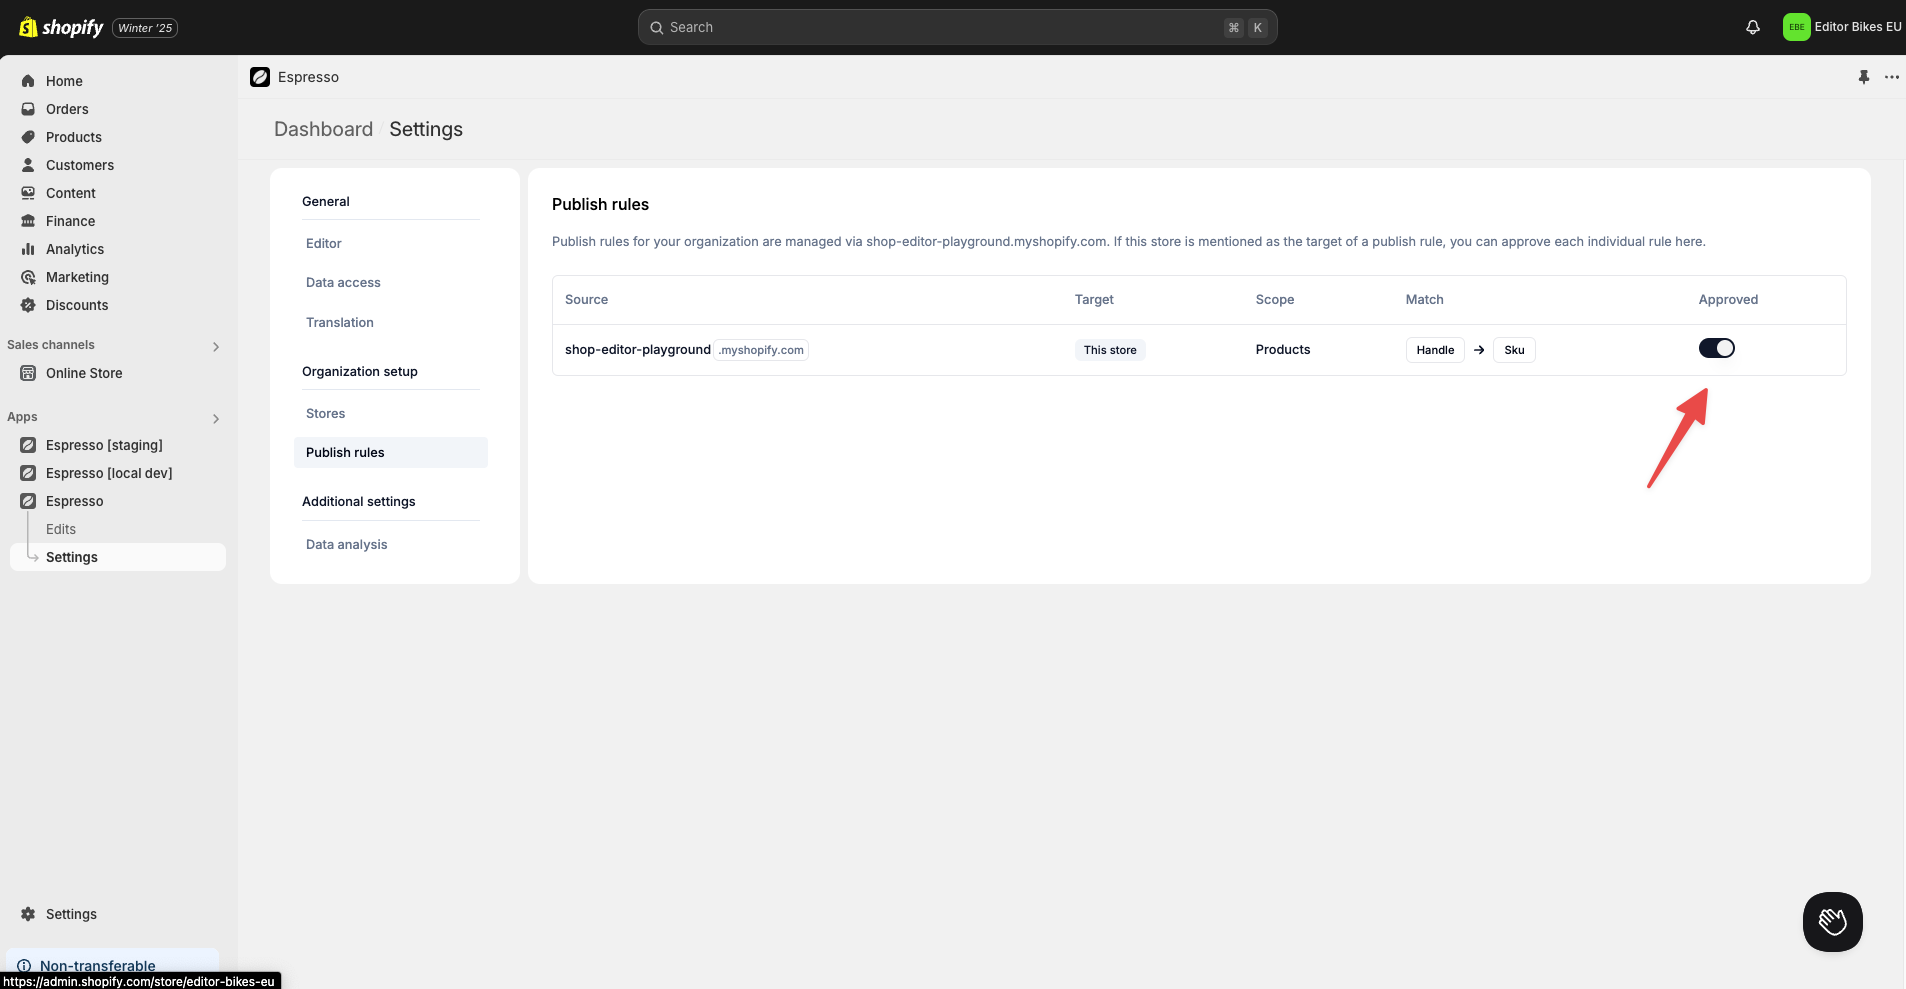Click the Analytics bar chart icon
The height and width of the screenshot is (989, 1906).
click(28, 249)
